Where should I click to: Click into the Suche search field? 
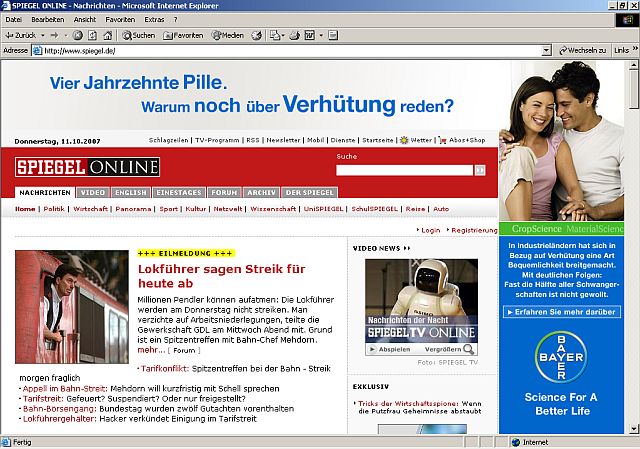(404, 170)
